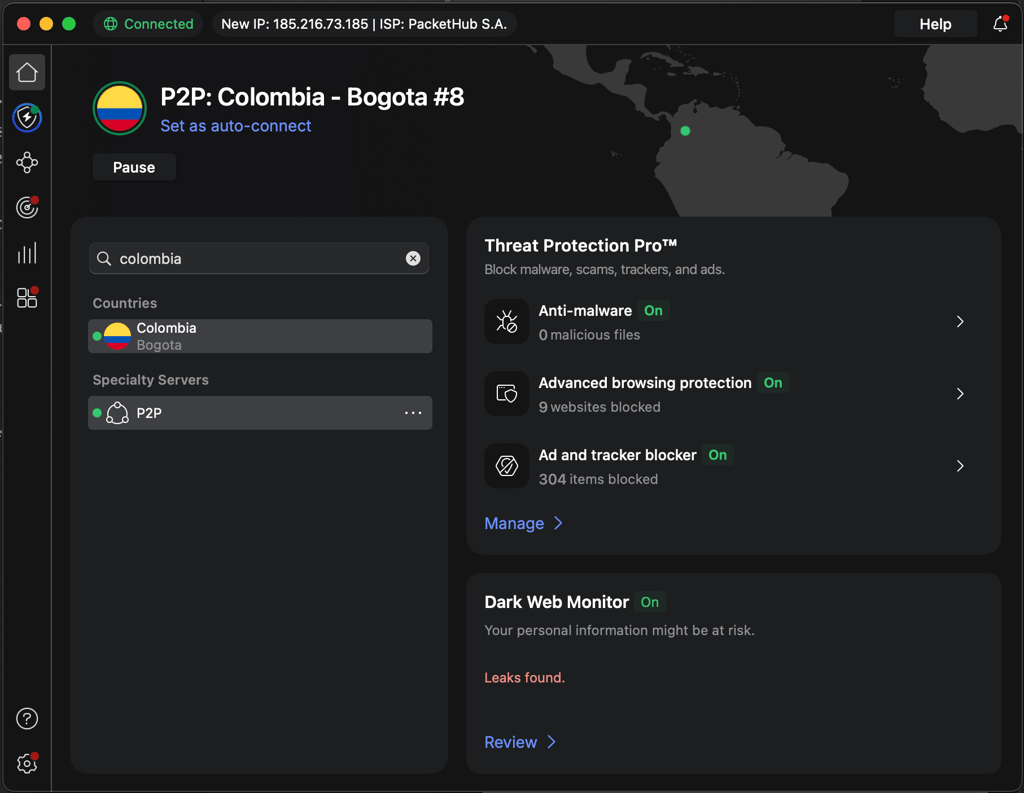Open Meshnet icon in sidebar

coord(27,163)
